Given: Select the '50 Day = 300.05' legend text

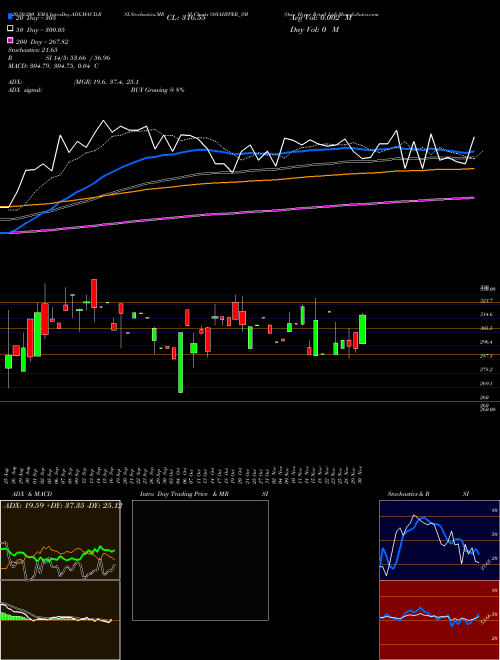Looking at the screenshot, I should (41, 30).
